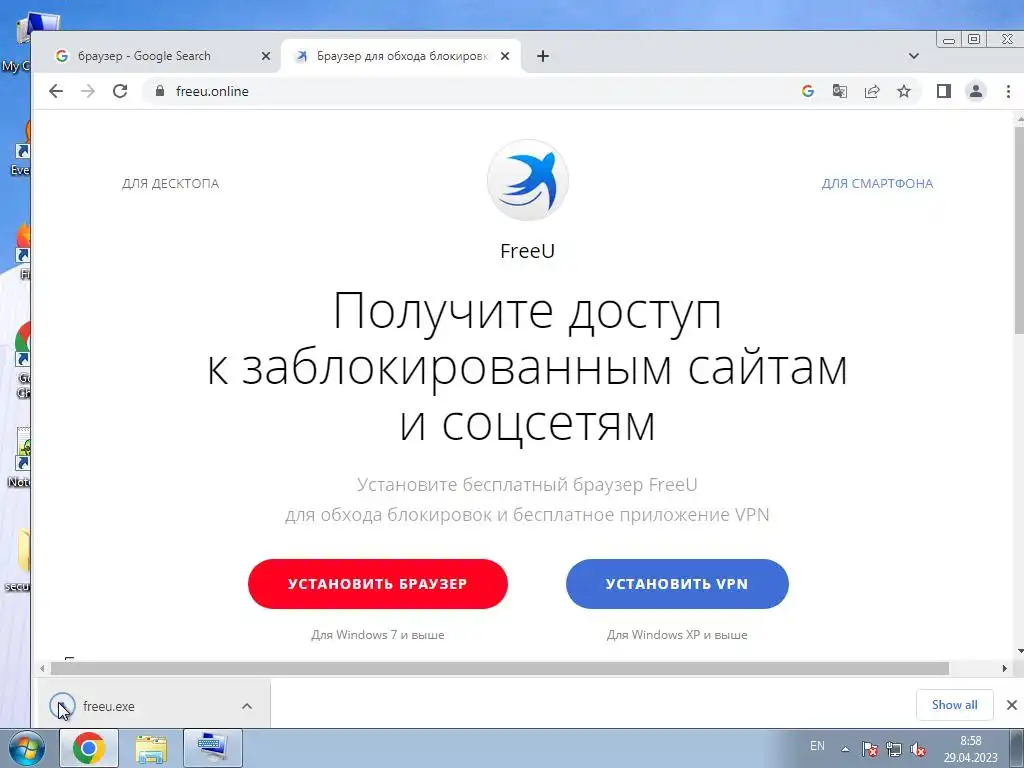Expand the freeu.exe download options chevron
Screen dimensions: 1024x768
247,706
